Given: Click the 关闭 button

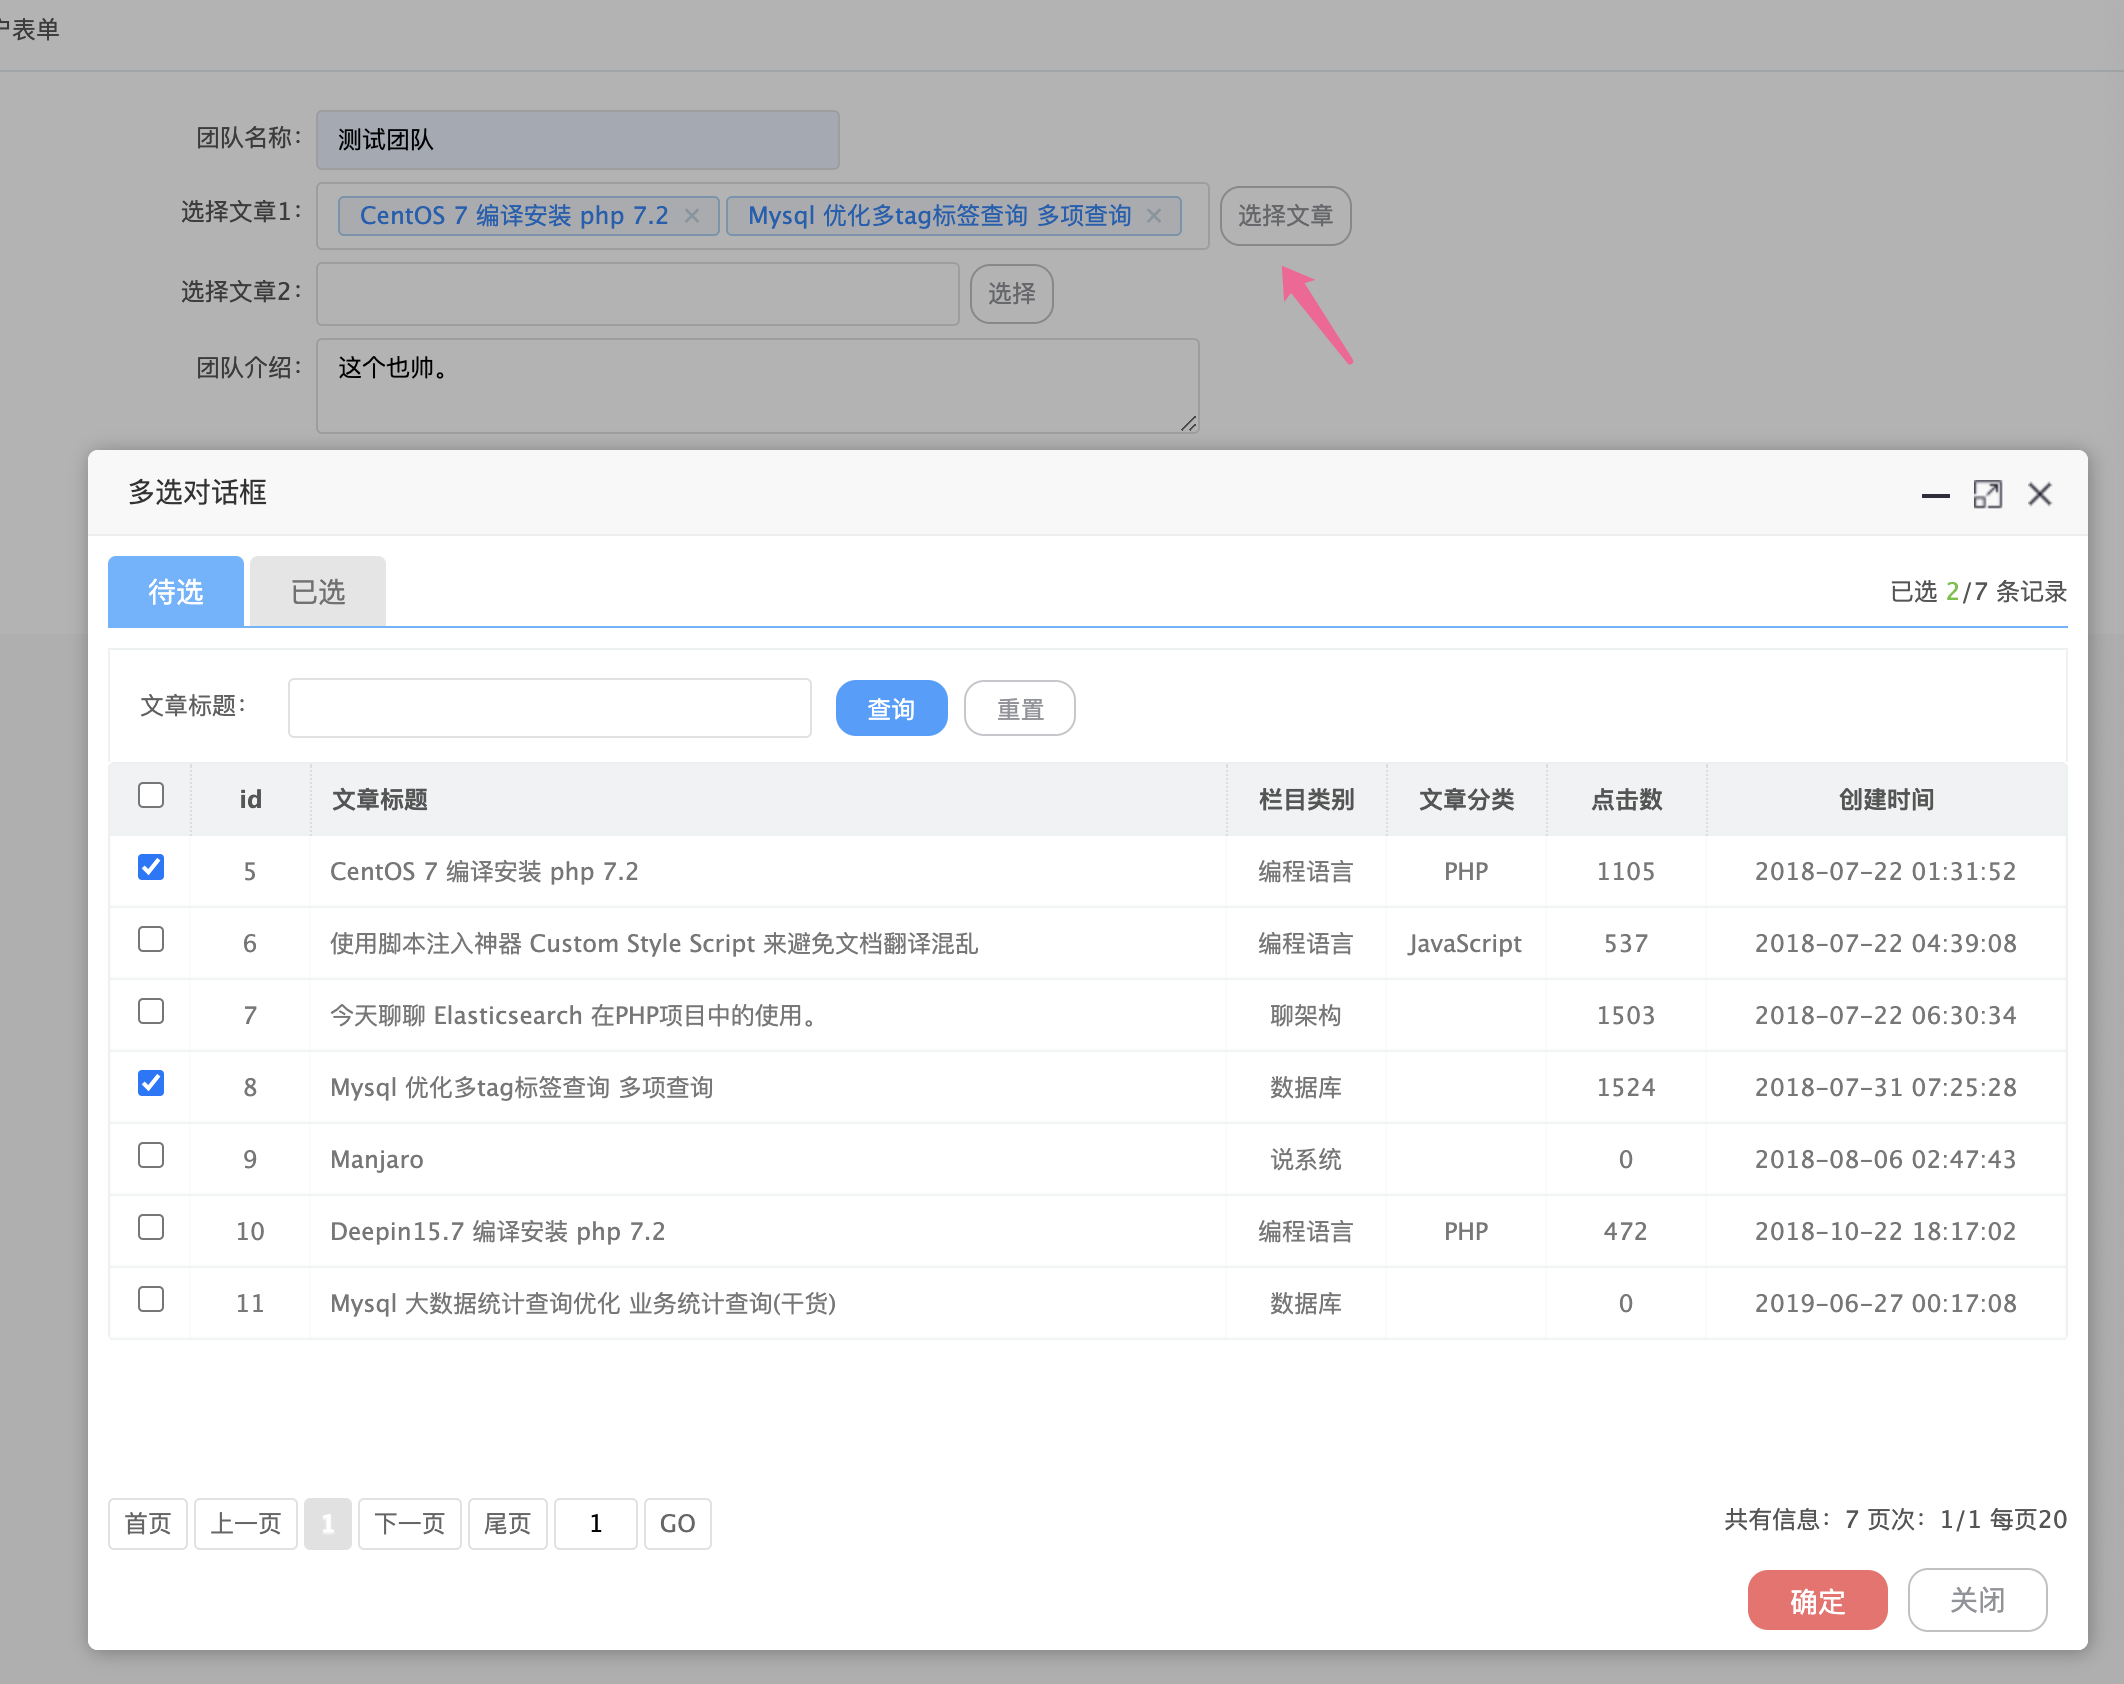Looking at the screenshot, I should (x=1977, y=1600).
